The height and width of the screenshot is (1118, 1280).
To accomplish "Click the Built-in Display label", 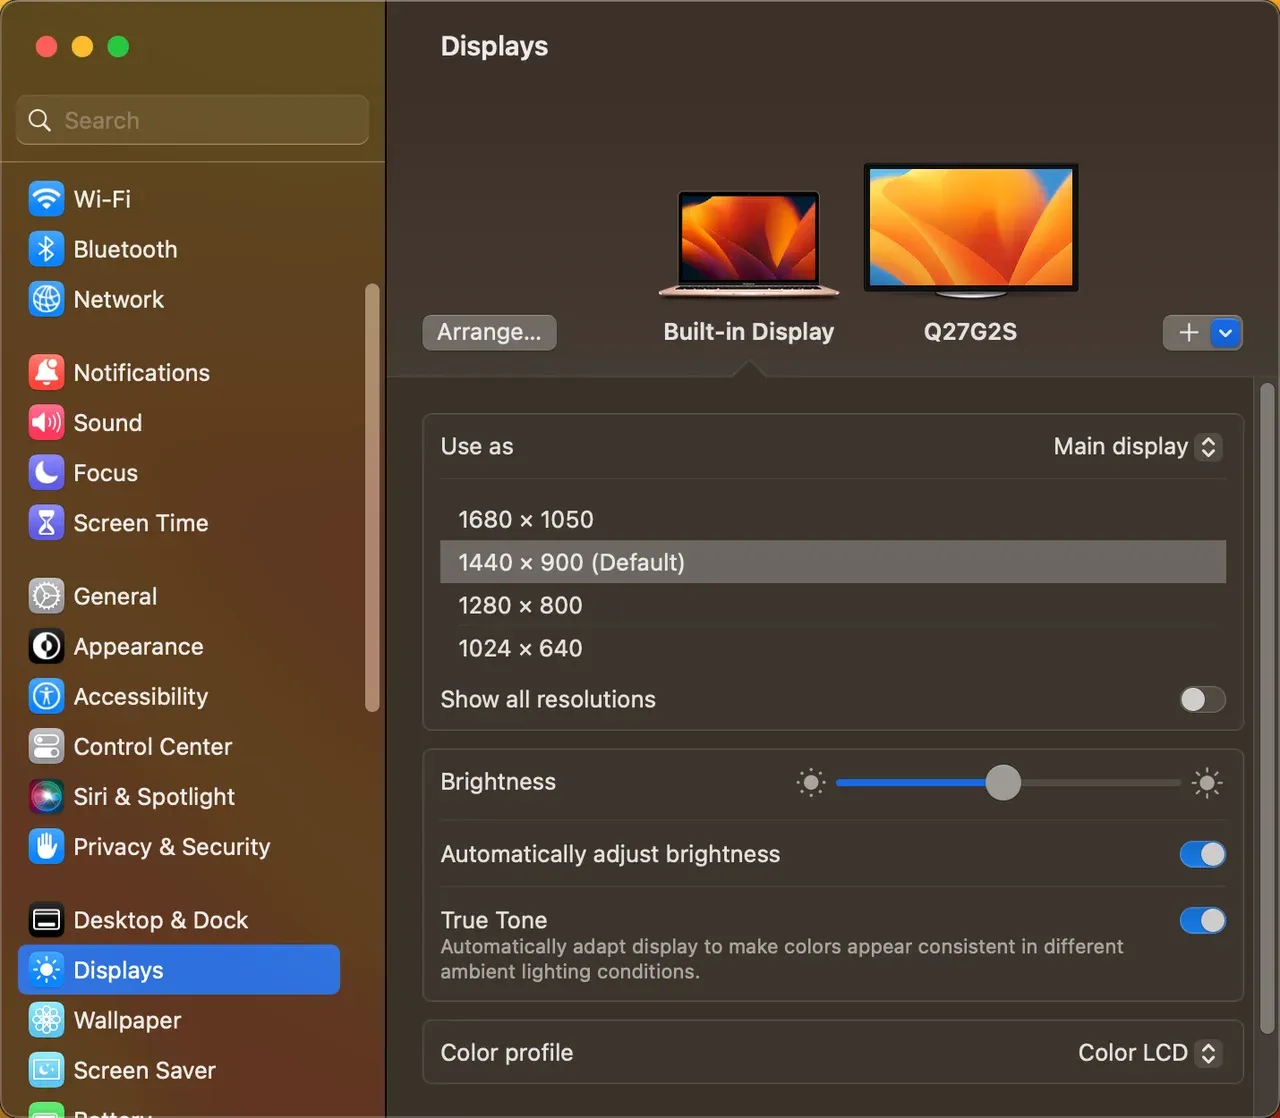I will pos(749,332).
